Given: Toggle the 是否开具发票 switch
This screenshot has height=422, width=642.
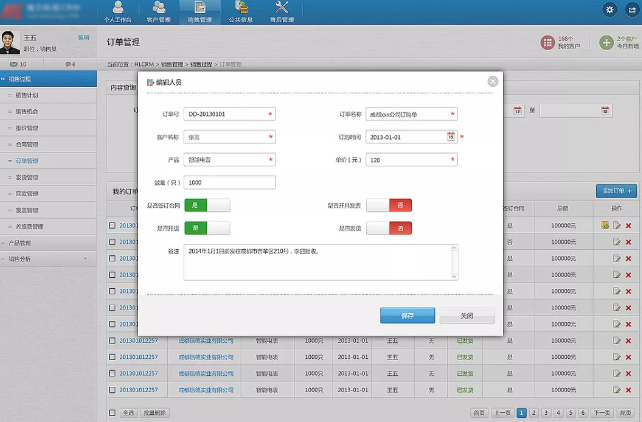Looking at the screenshot, I should (x=390, y=205).
